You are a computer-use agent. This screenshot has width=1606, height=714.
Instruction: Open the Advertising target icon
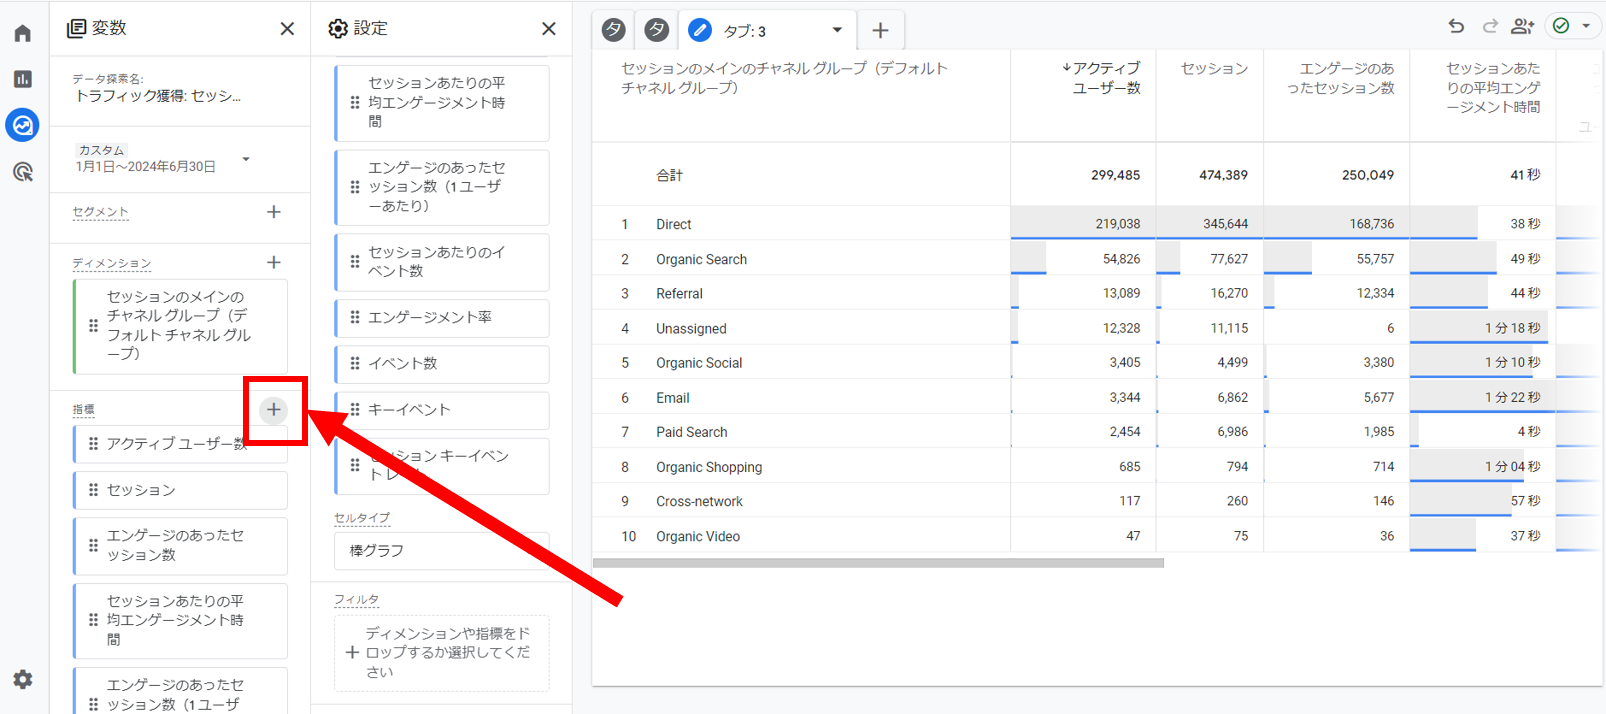23,172
